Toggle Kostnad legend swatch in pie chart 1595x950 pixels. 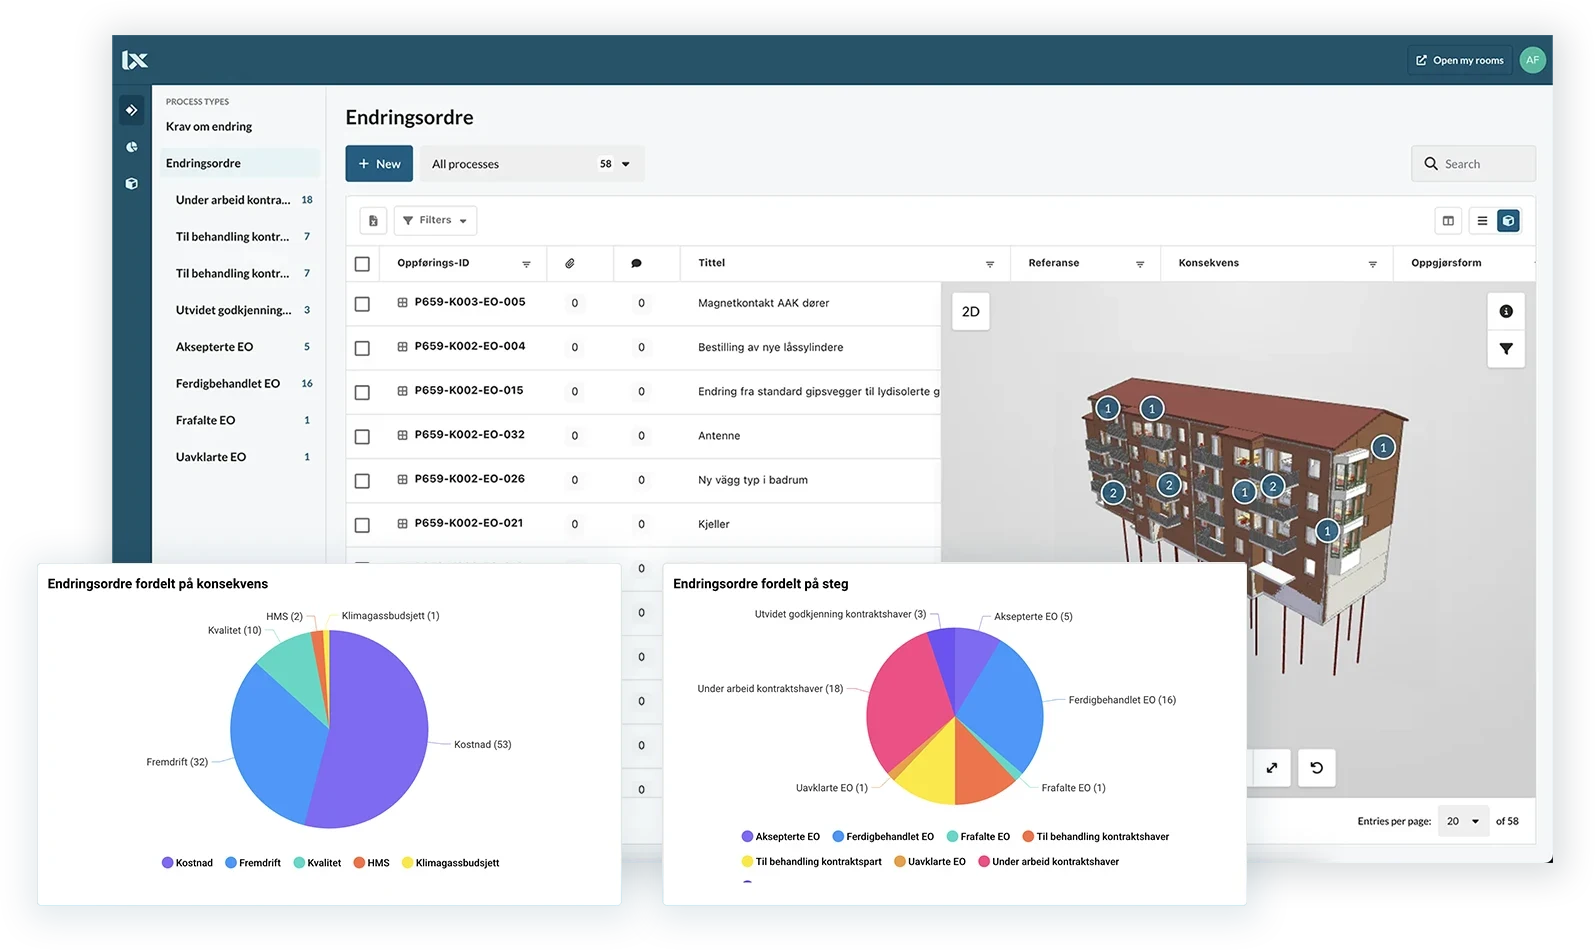point(168,863)
